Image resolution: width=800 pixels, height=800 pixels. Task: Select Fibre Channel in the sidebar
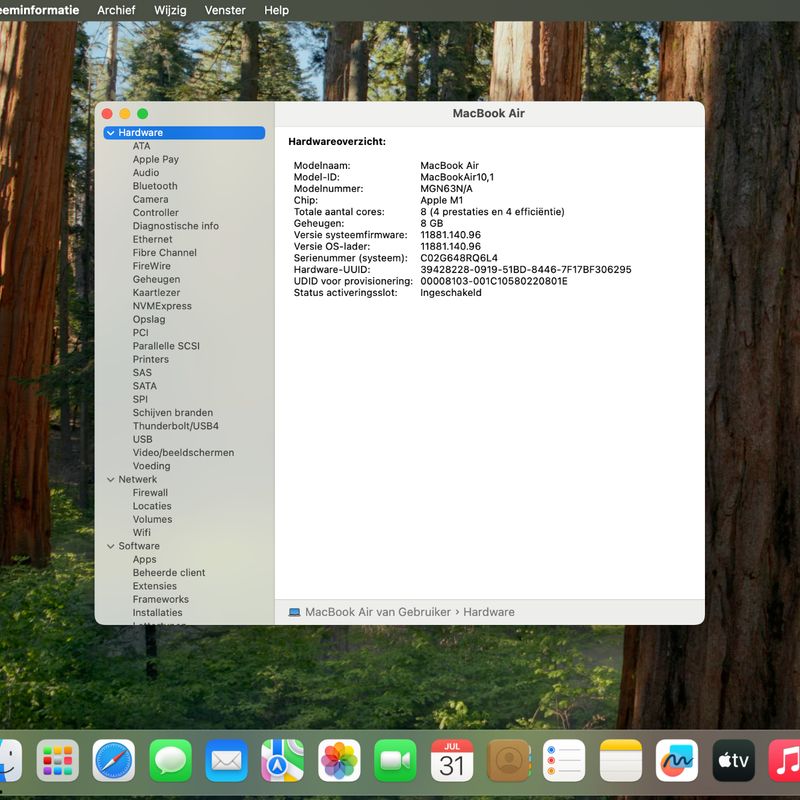click(x=164, y=253)
